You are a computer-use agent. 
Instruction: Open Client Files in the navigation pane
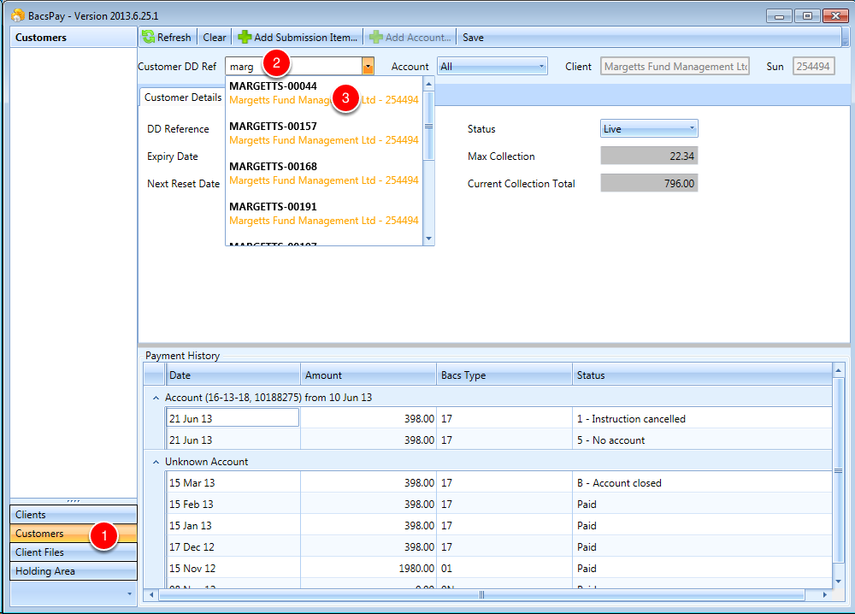(73, 552)
